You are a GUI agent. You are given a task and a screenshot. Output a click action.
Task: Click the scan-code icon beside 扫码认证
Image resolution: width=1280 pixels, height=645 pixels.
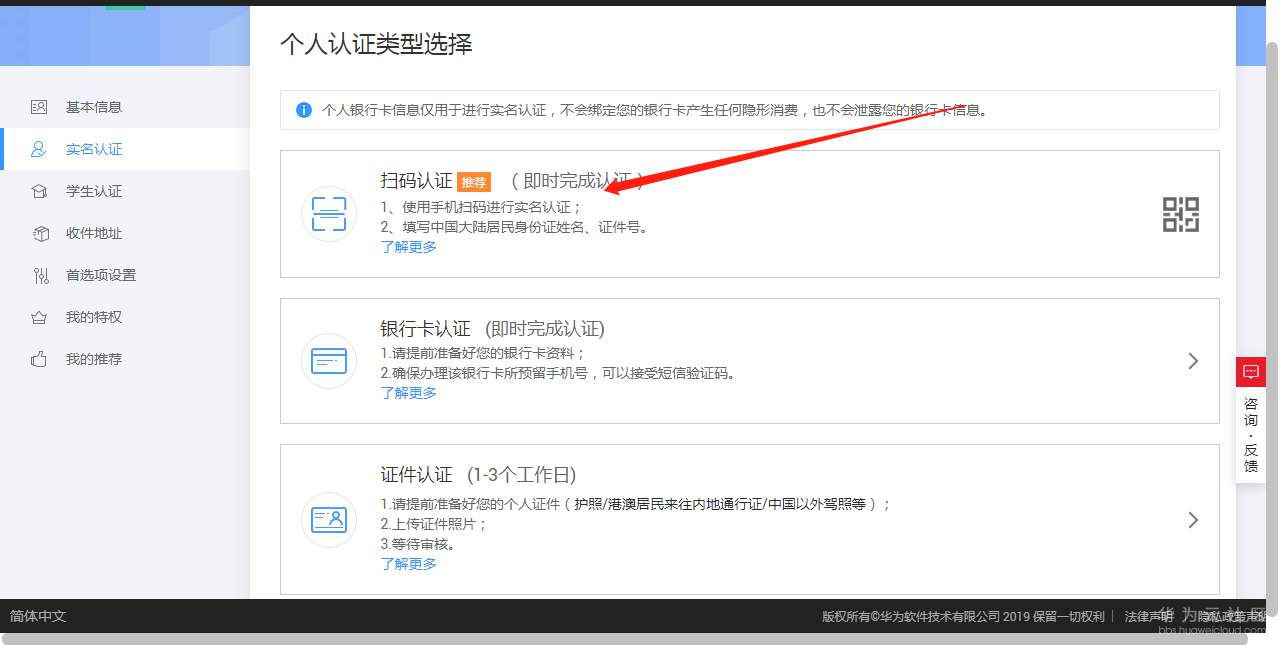[x=329, y=214]
